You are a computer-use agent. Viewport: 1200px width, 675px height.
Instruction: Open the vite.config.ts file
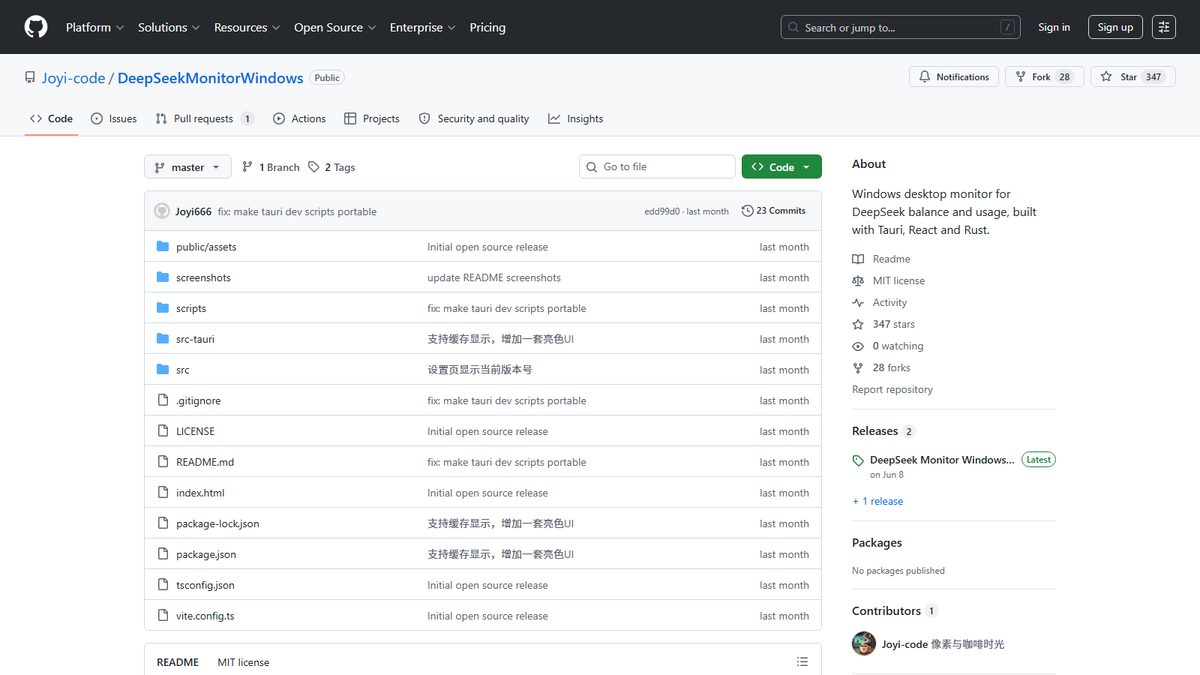[x=205, y=616]
